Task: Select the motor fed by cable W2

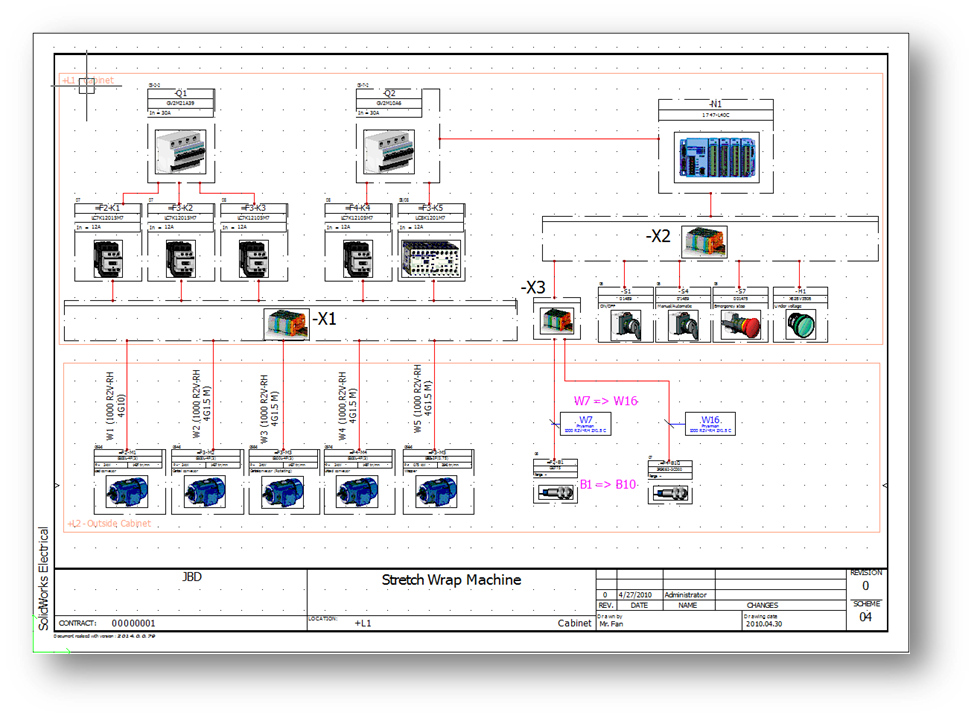Action: tap(205, 491)
